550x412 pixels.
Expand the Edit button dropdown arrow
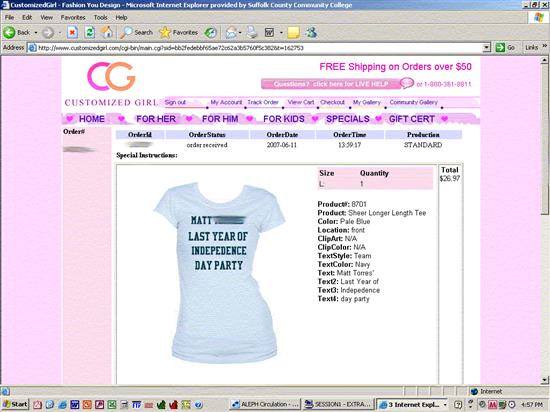(281, 33)
